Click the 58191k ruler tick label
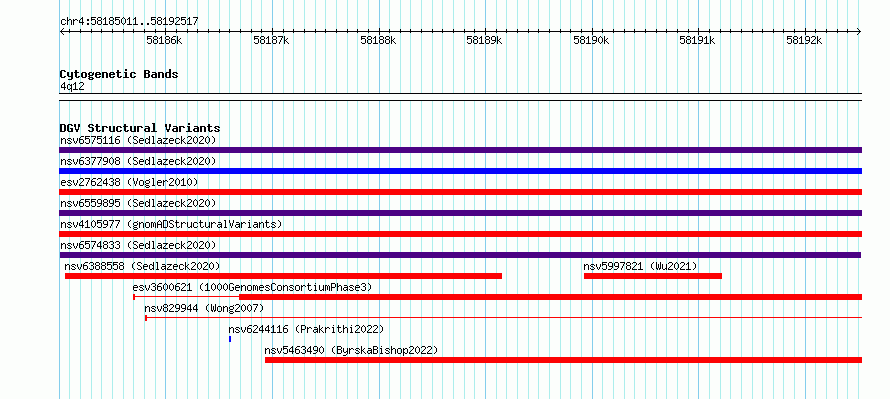This screenshot has width=890, height=399. tap(698, 40)
